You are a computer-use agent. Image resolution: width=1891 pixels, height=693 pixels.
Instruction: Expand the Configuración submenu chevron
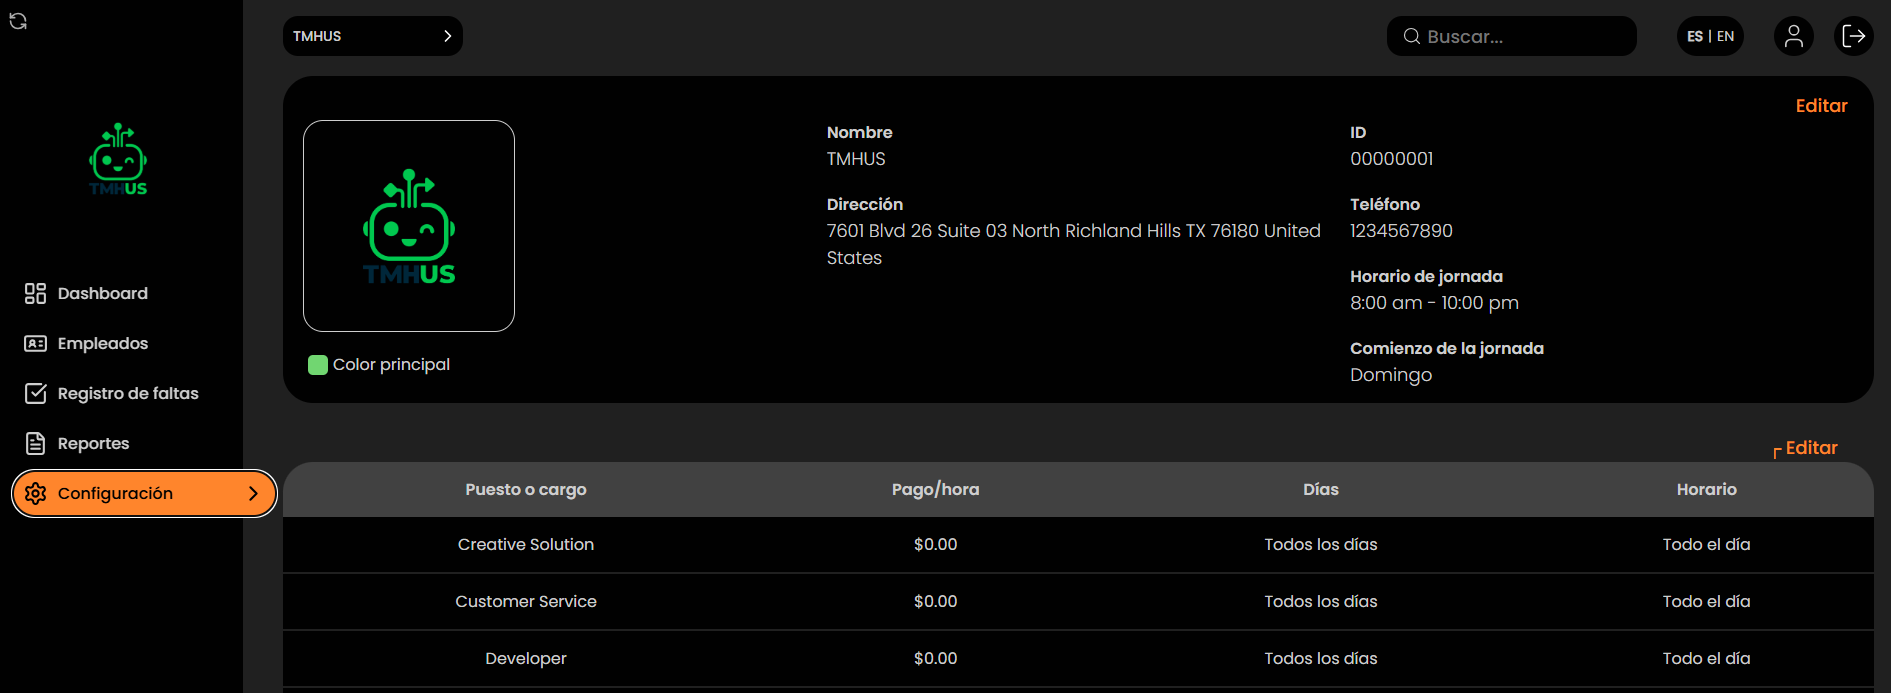(253, 493)
